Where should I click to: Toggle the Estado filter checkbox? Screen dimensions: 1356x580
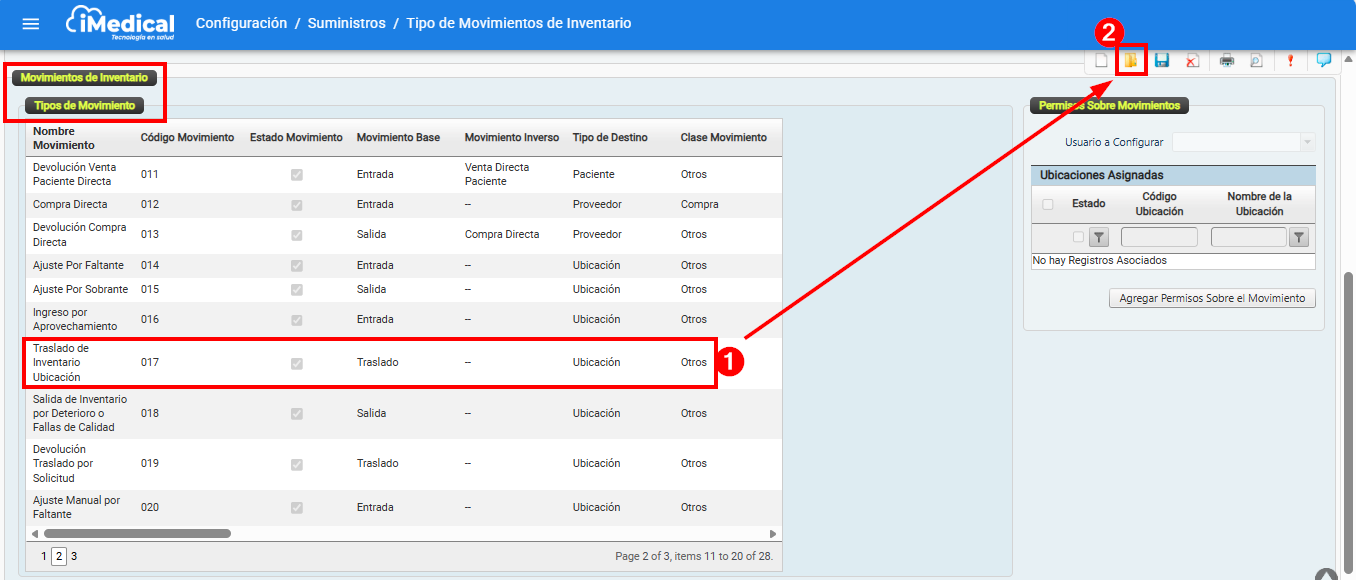[1078, 237]
